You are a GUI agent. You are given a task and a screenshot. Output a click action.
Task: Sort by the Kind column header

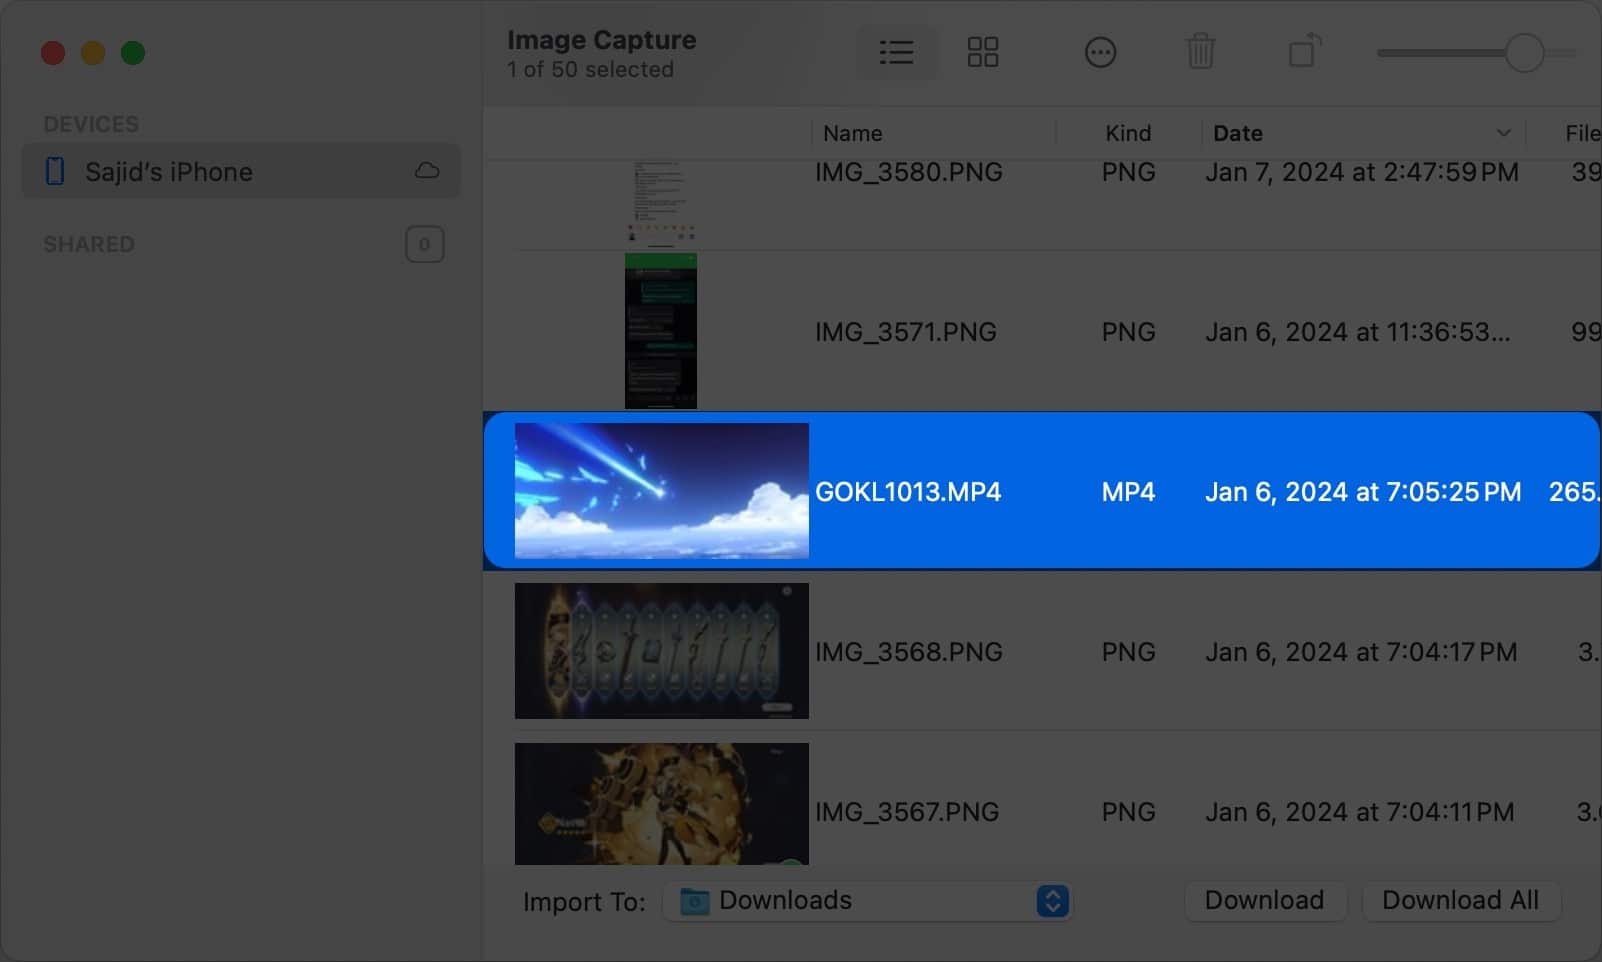point(1128,133)
